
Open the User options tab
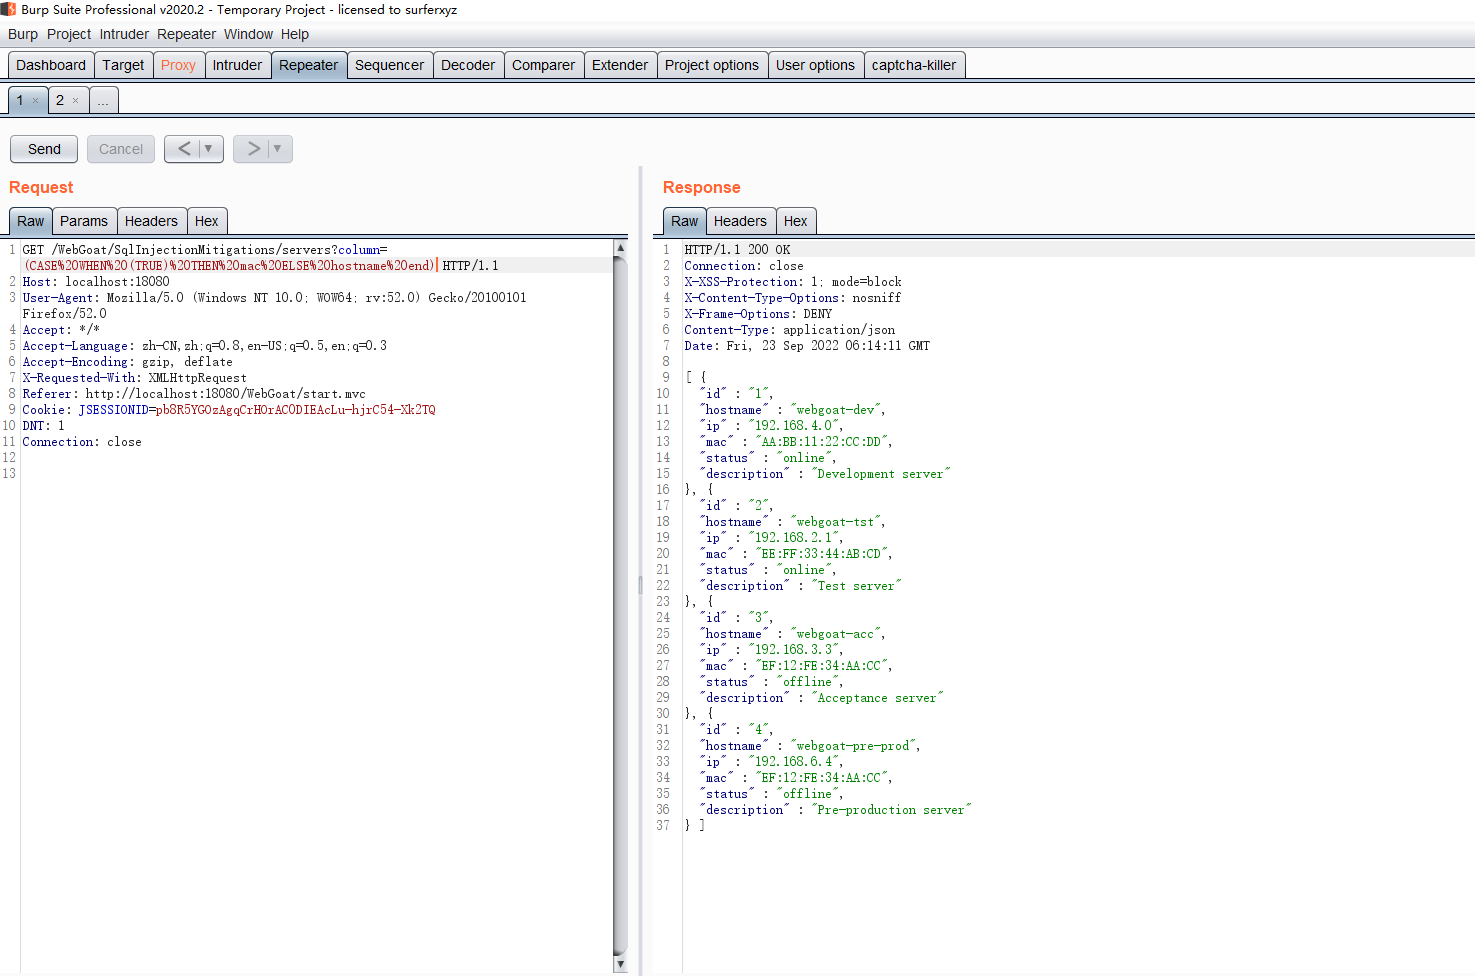pos(815,65)
